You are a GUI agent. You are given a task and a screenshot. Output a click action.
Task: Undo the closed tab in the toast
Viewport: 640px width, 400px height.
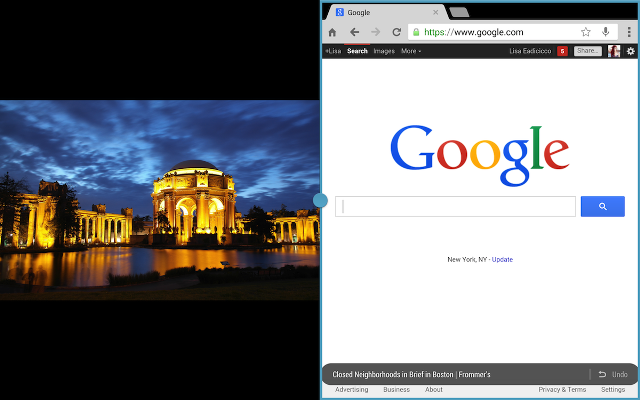[x=613, y=374]
